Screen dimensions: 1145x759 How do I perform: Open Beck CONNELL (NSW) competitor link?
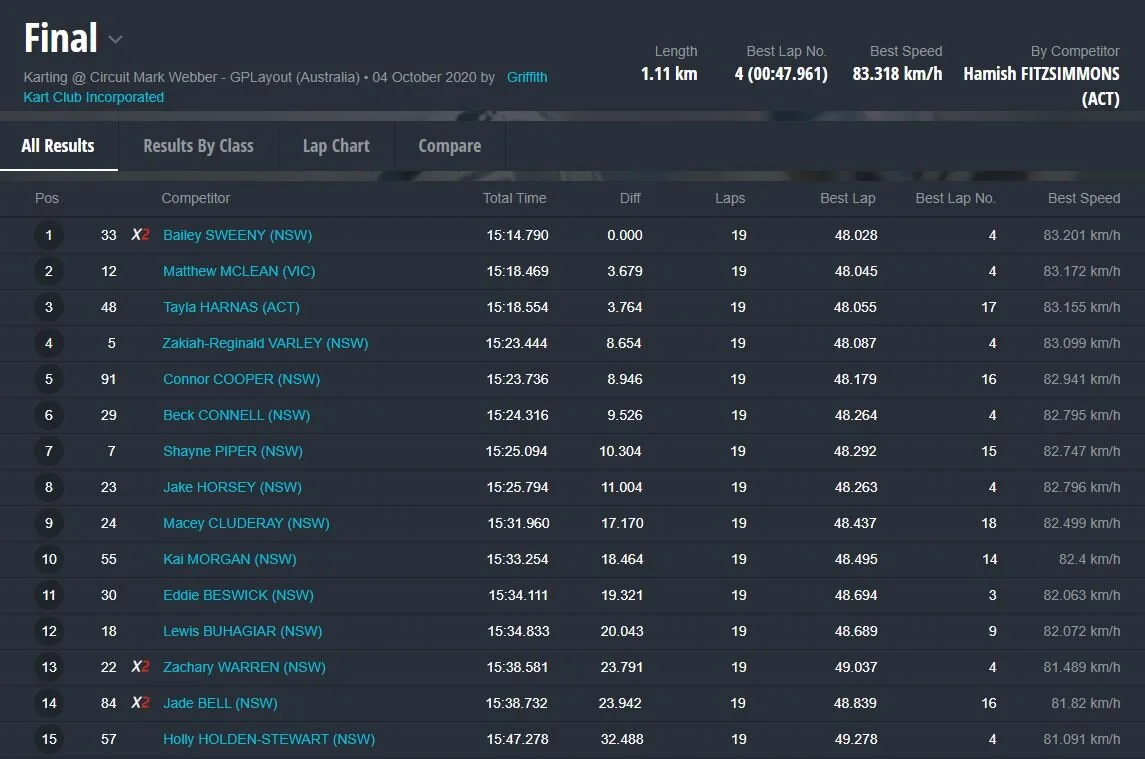click(x=237, y=415)
